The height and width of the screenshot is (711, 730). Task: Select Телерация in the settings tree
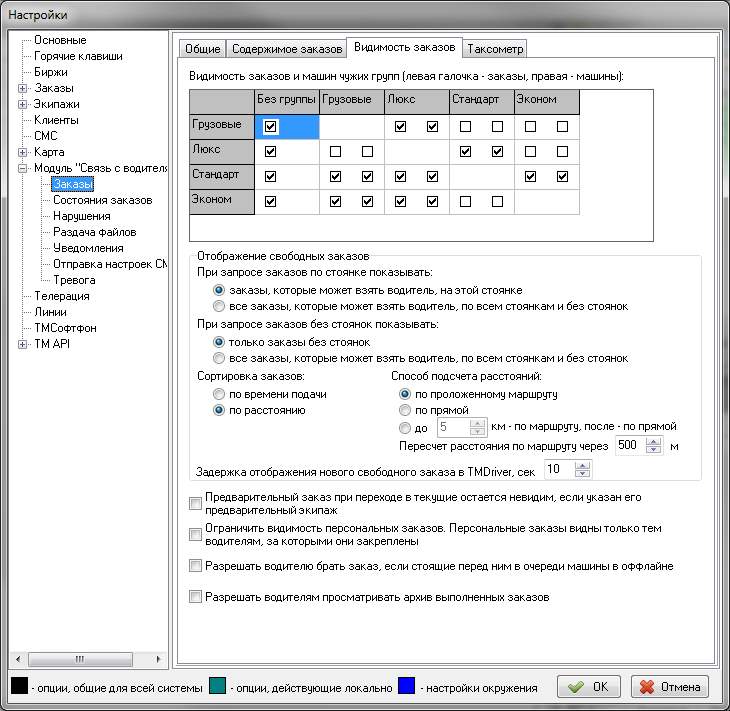(x=62, y=296)
